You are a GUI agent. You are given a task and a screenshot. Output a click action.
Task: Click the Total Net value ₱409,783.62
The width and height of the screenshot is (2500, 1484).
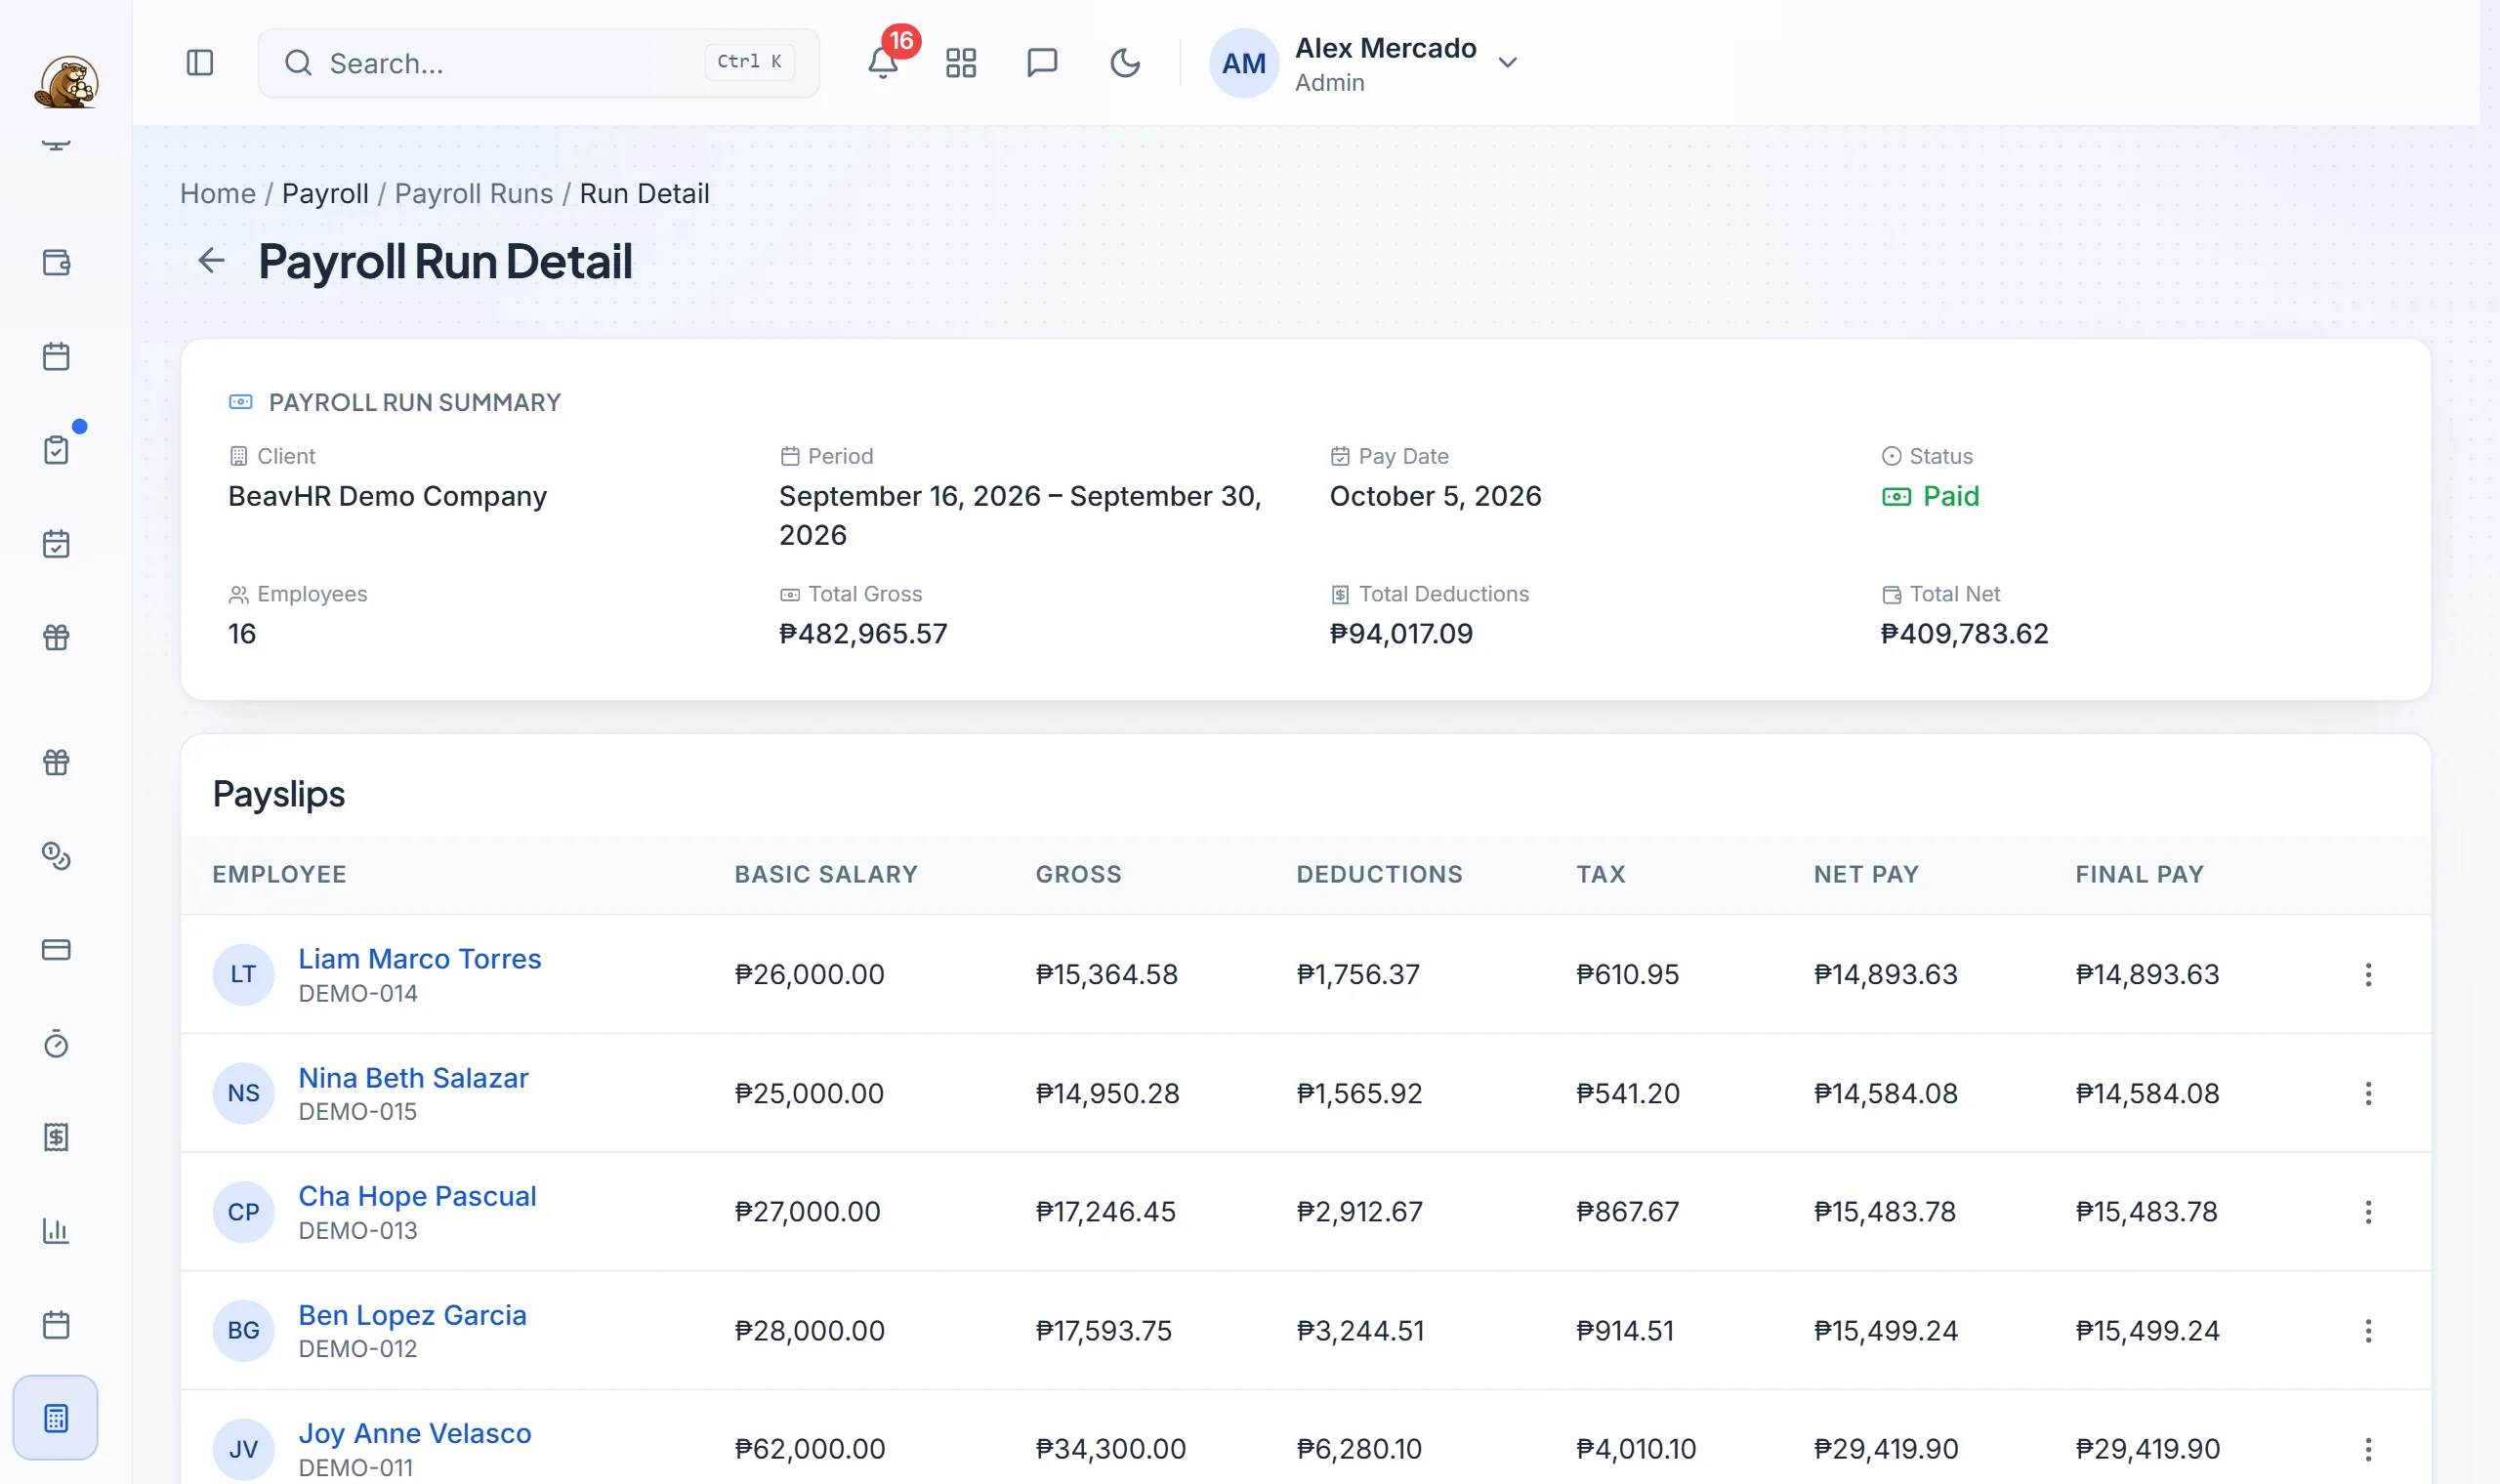(1964, 634)
